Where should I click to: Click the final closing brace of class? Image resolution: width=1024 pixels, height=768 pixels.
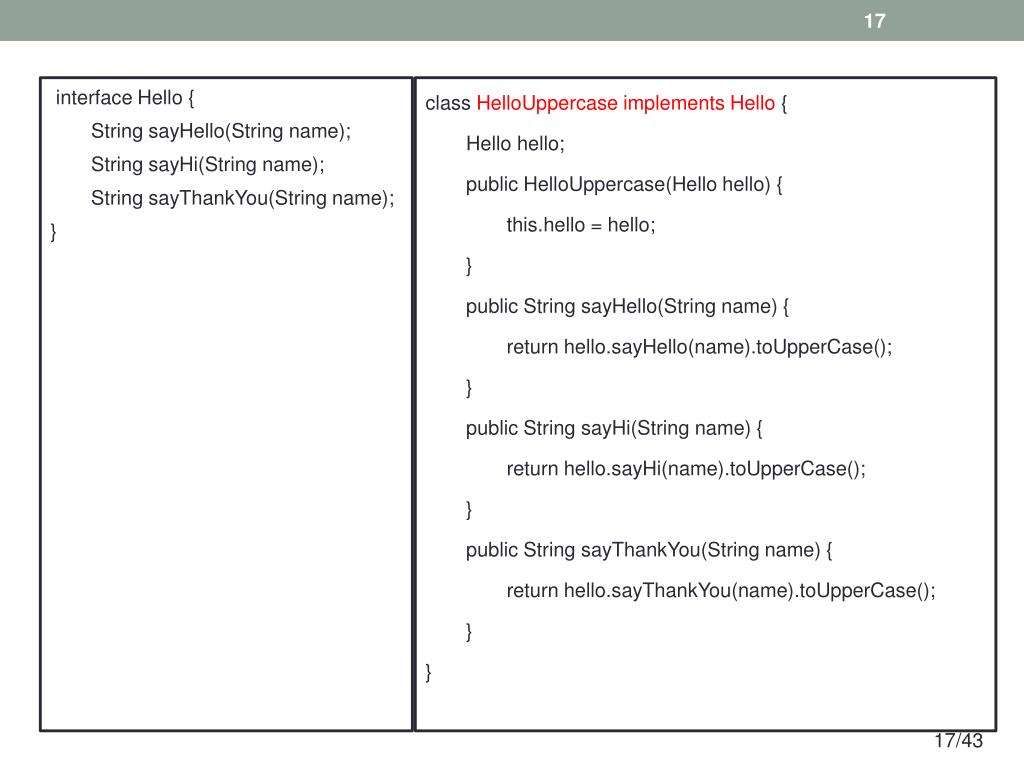[428, 672]
